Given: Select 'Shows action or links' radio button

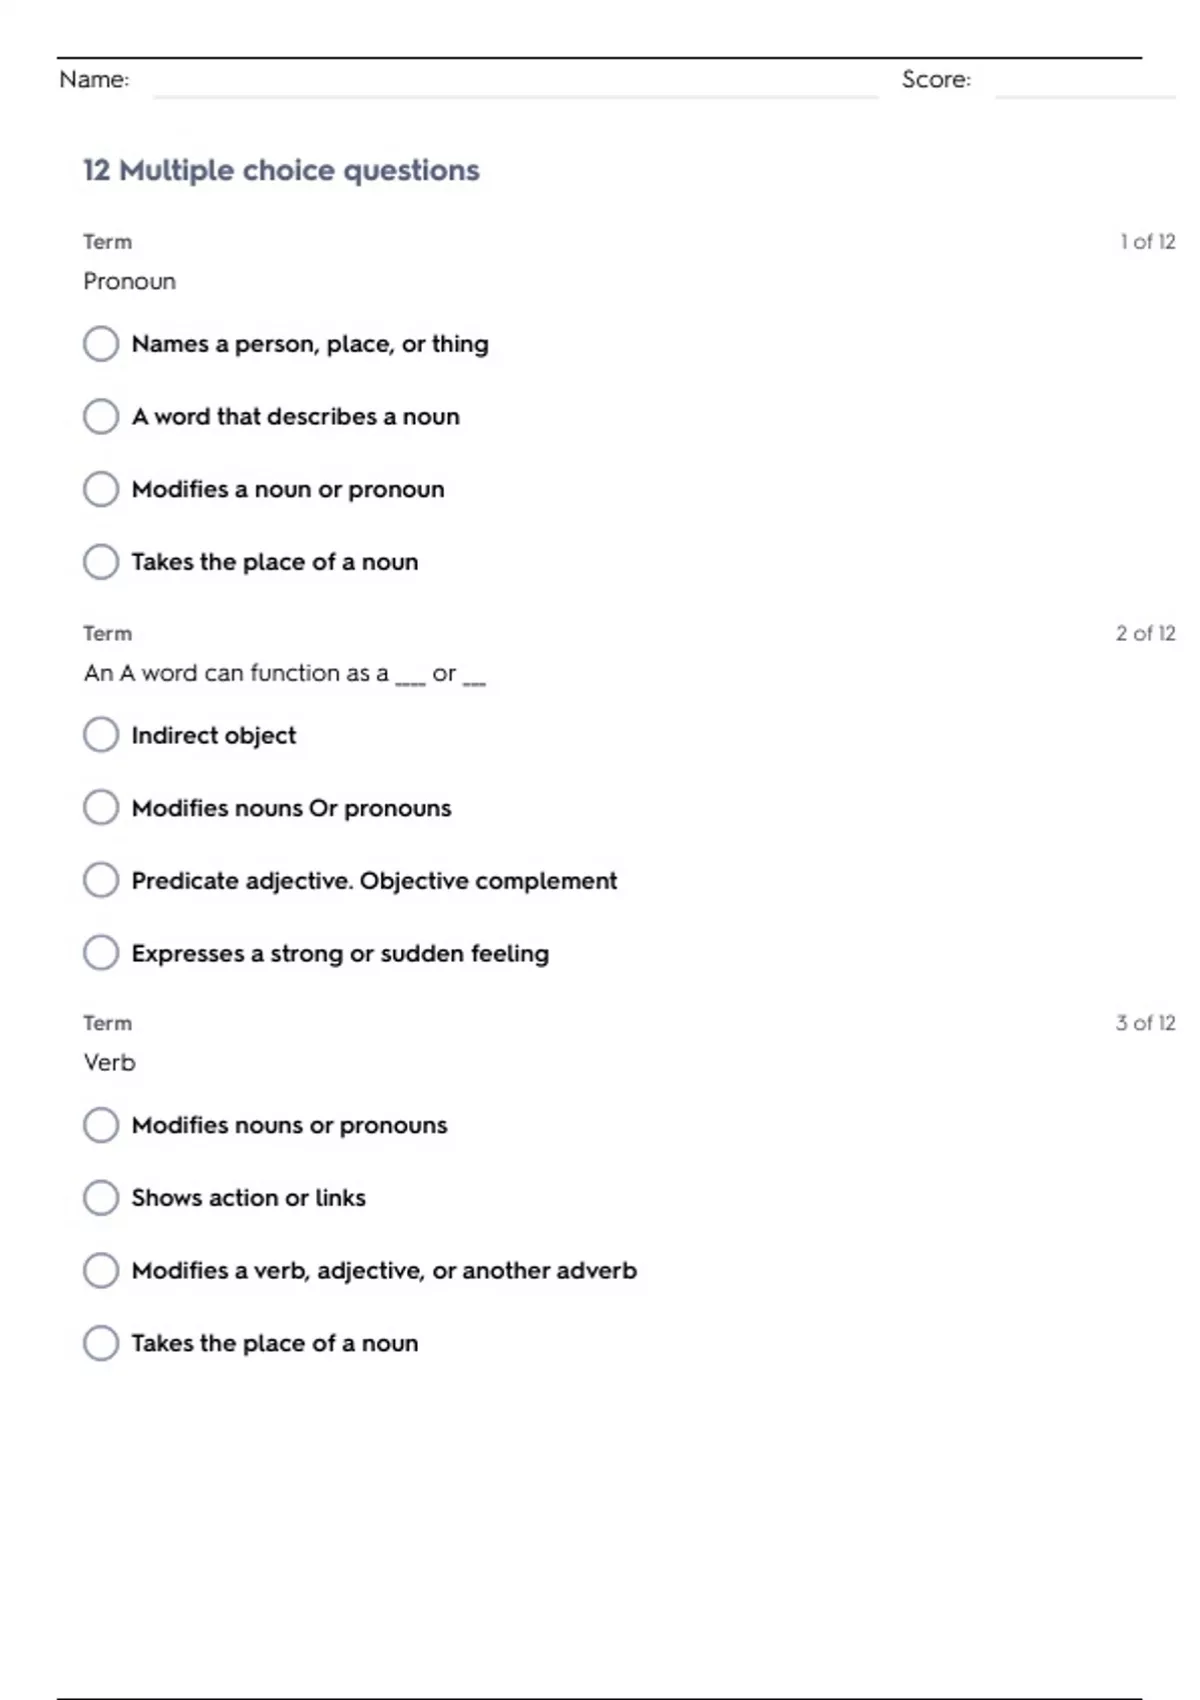Looking at the screenshot, I should (101, 1197).
